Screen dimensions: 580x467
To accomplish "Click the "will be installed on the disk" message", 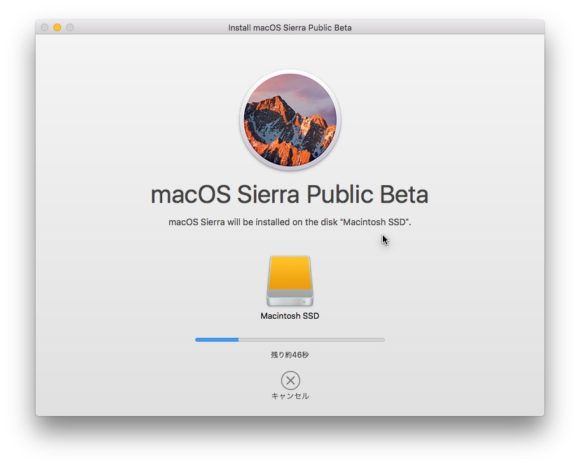I will (x=290, y=222).
